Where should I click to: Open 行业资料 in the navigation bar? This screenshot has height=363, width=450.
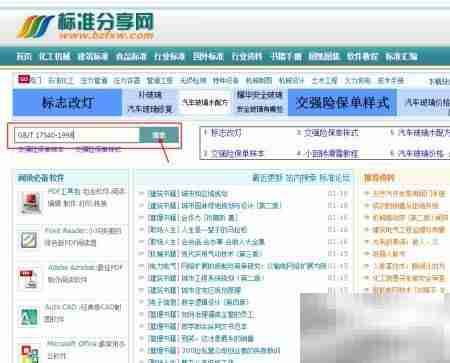[x=247, y=56]
